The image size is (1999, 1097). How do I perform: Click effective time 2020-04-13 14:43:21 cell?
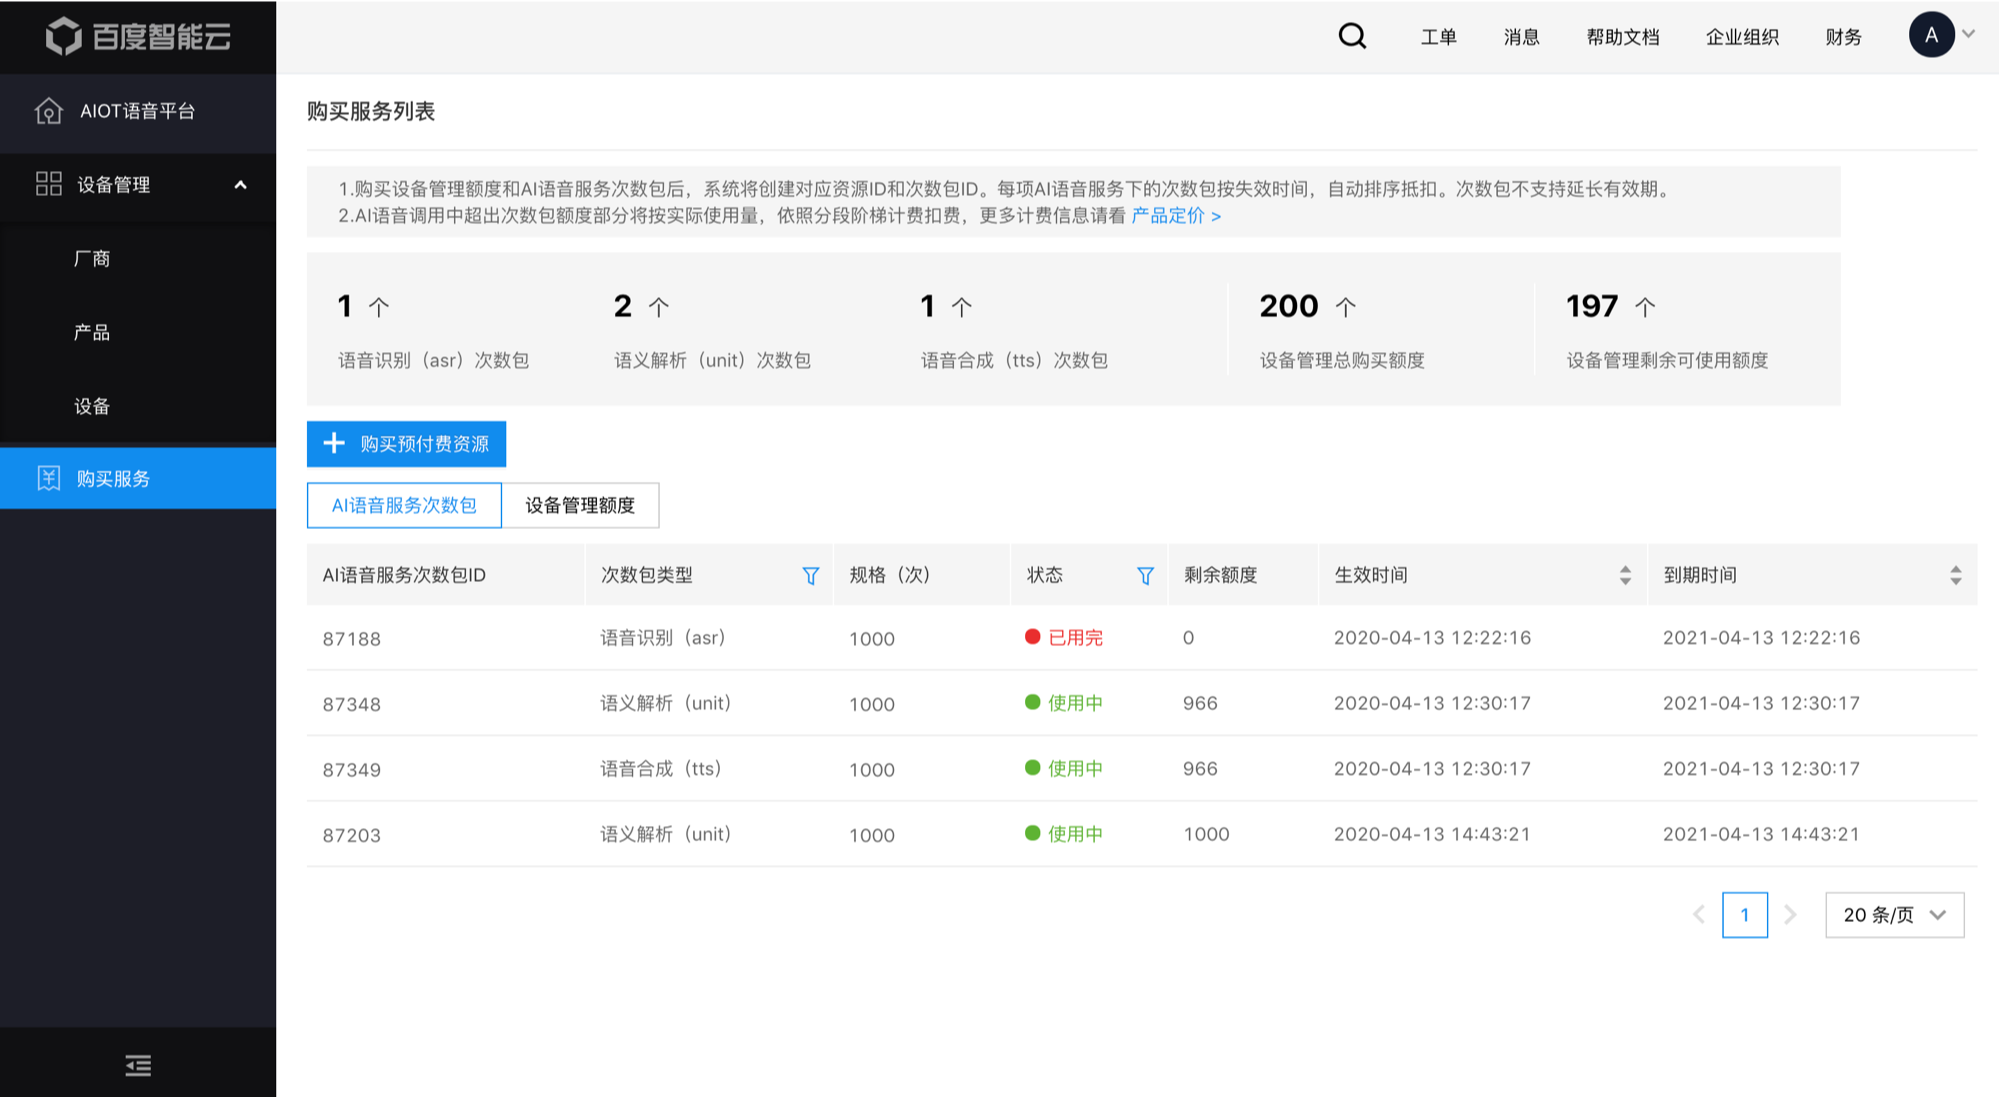pos(1432,834)
